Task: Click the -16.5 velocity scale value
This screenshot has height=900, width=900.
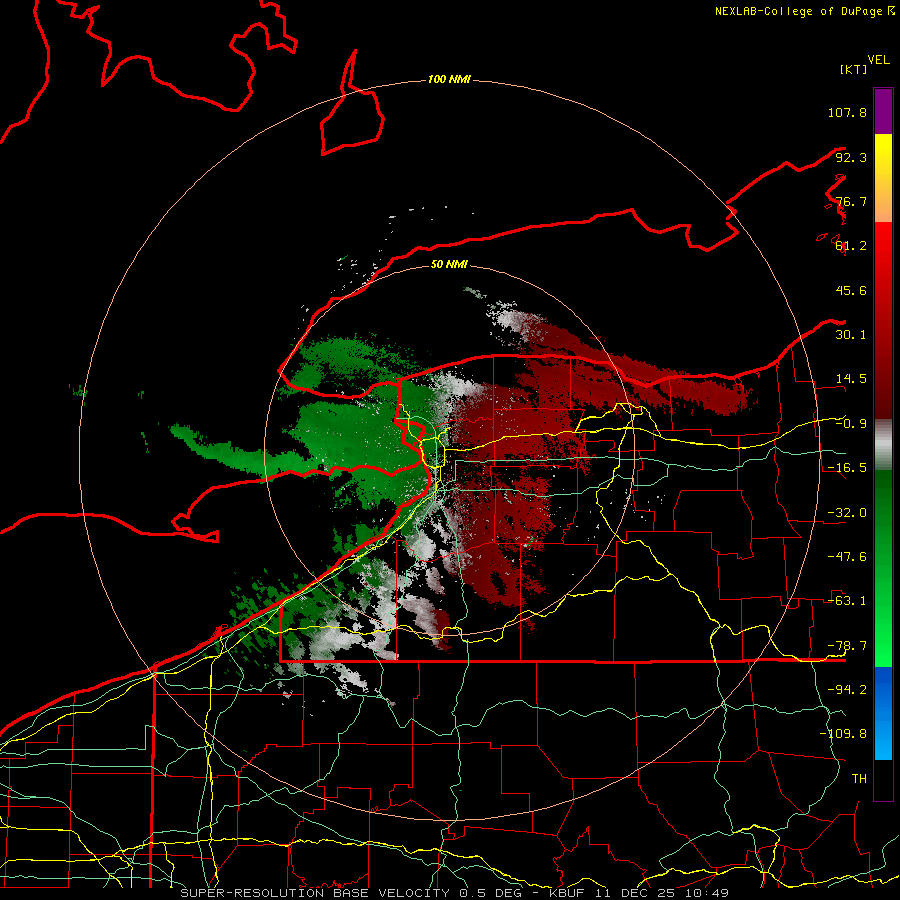Action: click(x=847, y=468)
